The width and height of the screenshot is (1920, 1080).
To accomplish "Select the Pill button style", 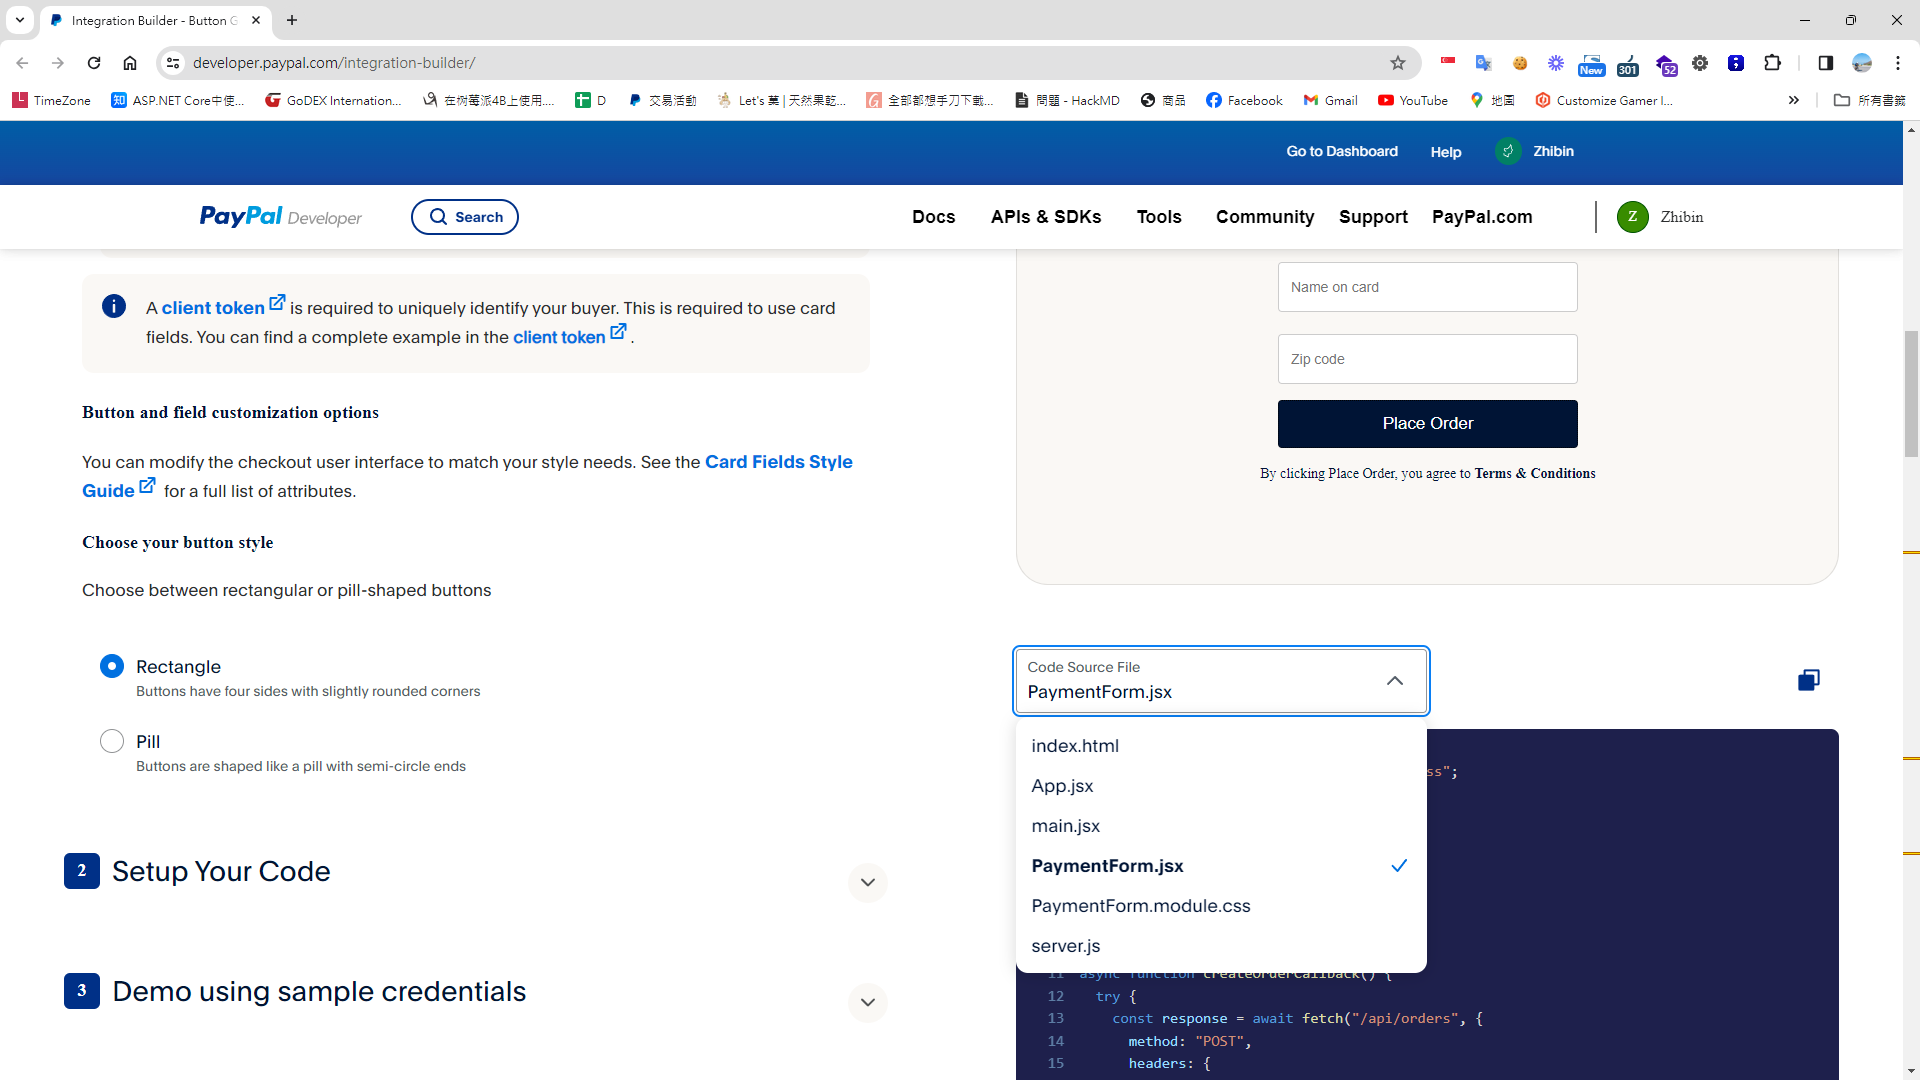I will (111, 741).
